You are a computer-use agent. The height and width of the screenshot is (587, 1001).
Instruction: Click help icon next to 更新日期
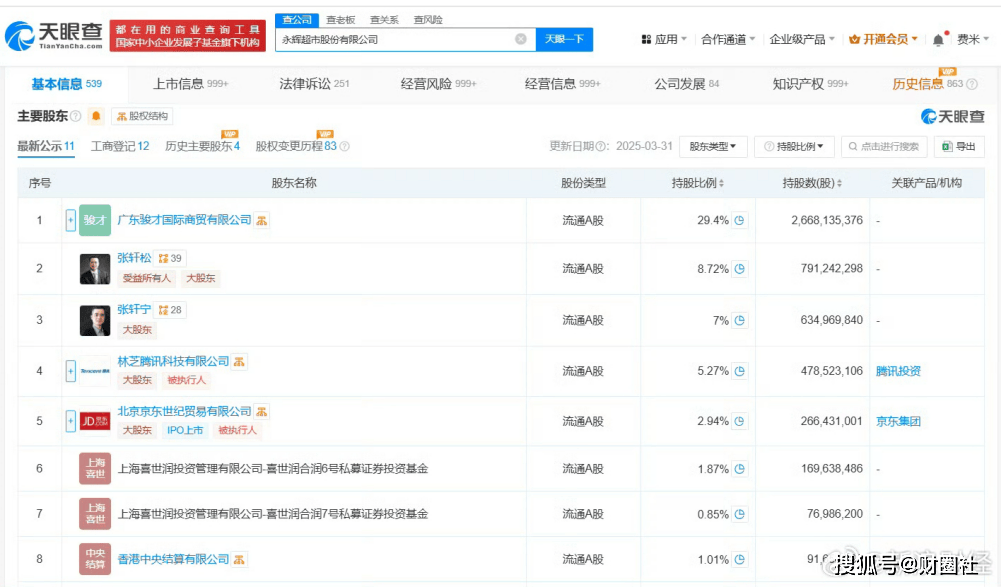pyautogui.click(x=601, y=146)
